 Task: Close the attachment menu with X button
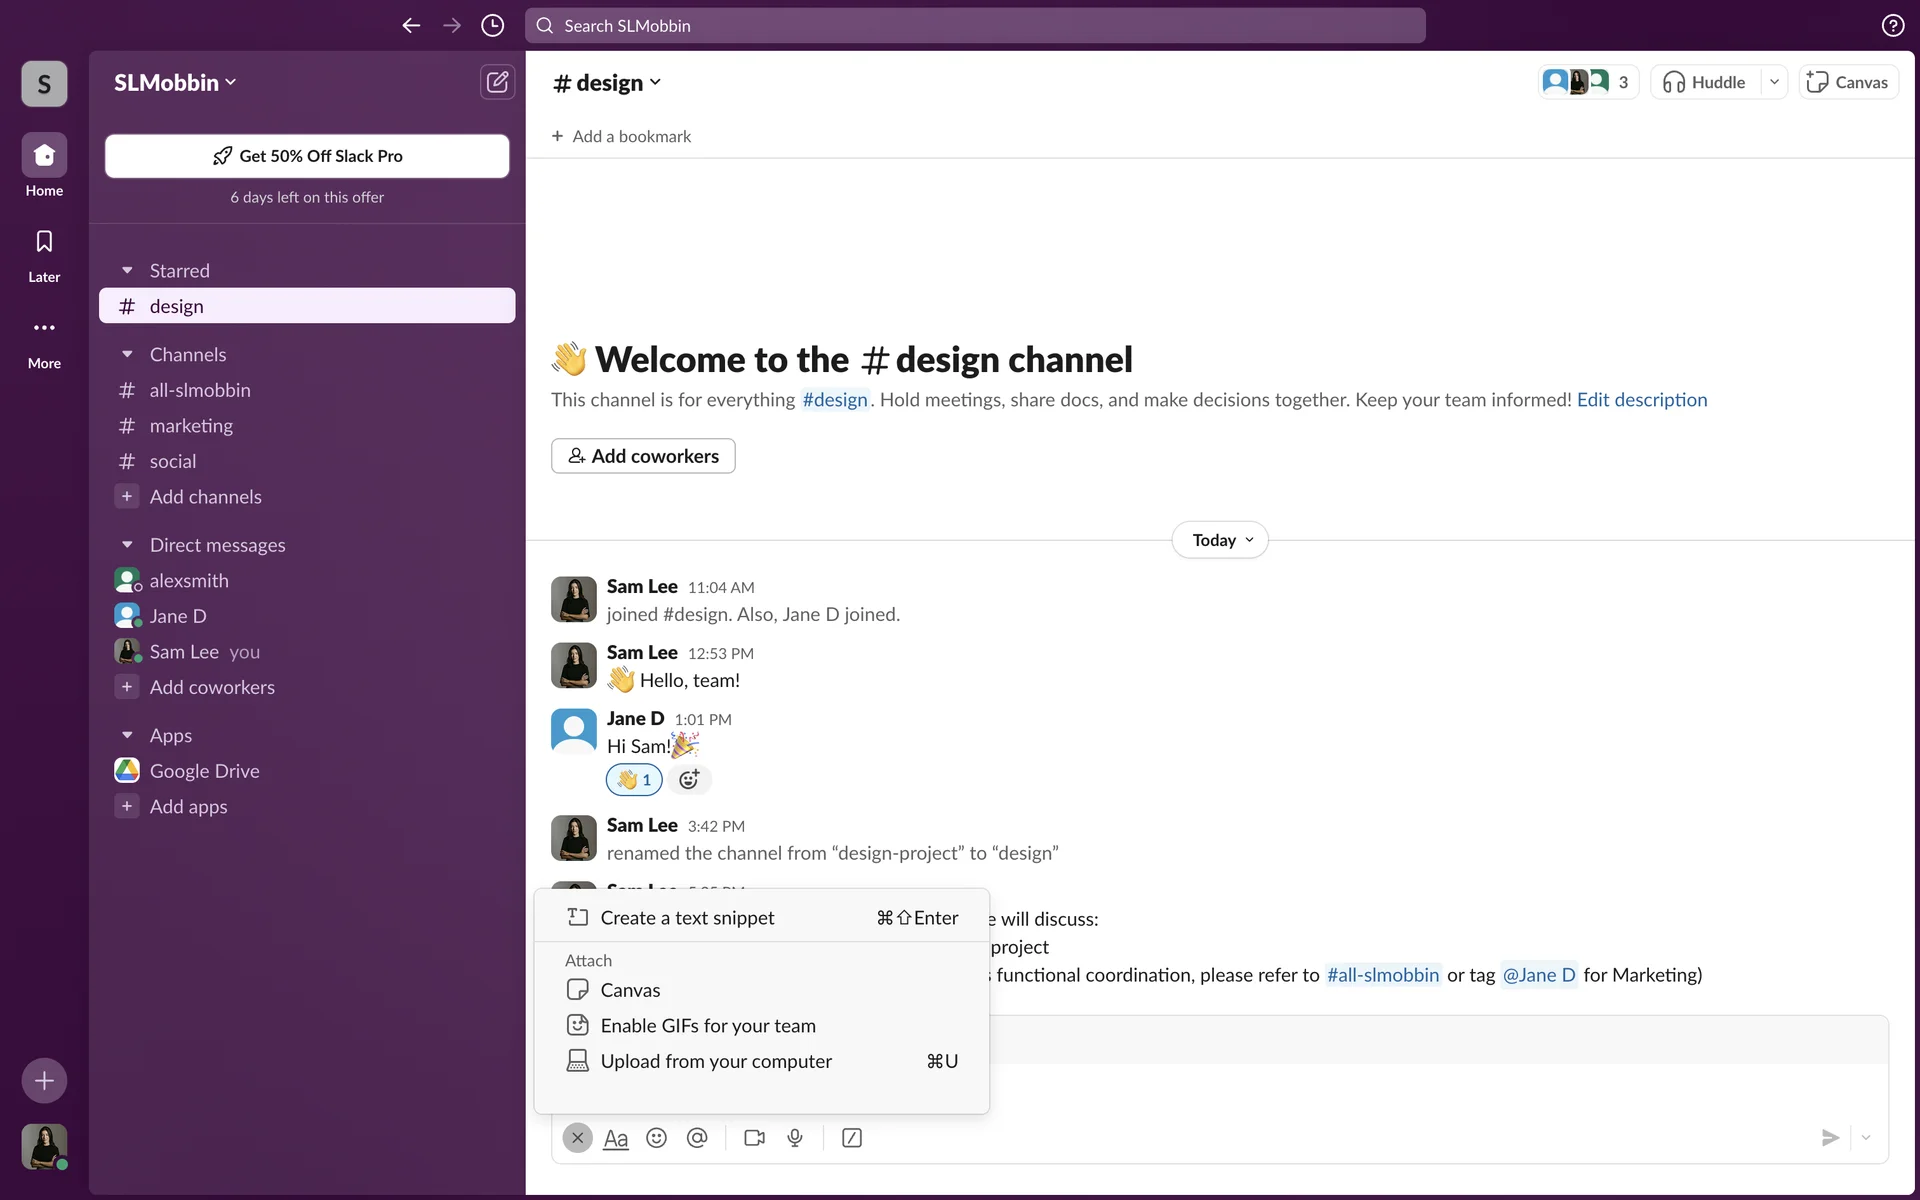pos(577,1138)
